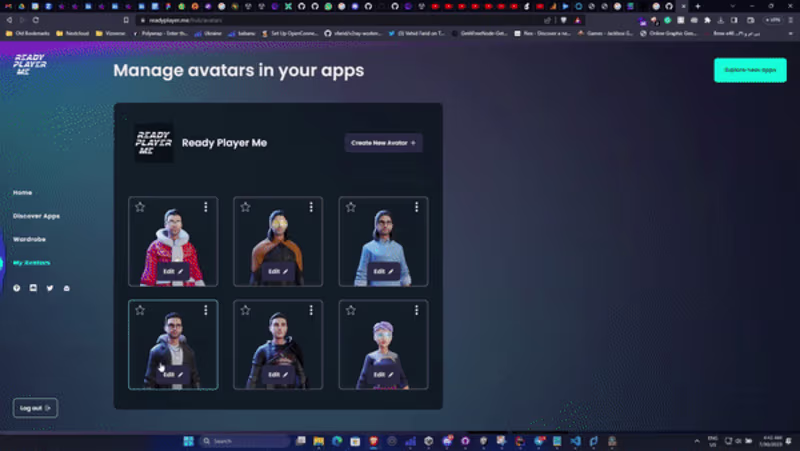
Task: Expand options for the light blue sweater avatar
Action: [416, 207]
